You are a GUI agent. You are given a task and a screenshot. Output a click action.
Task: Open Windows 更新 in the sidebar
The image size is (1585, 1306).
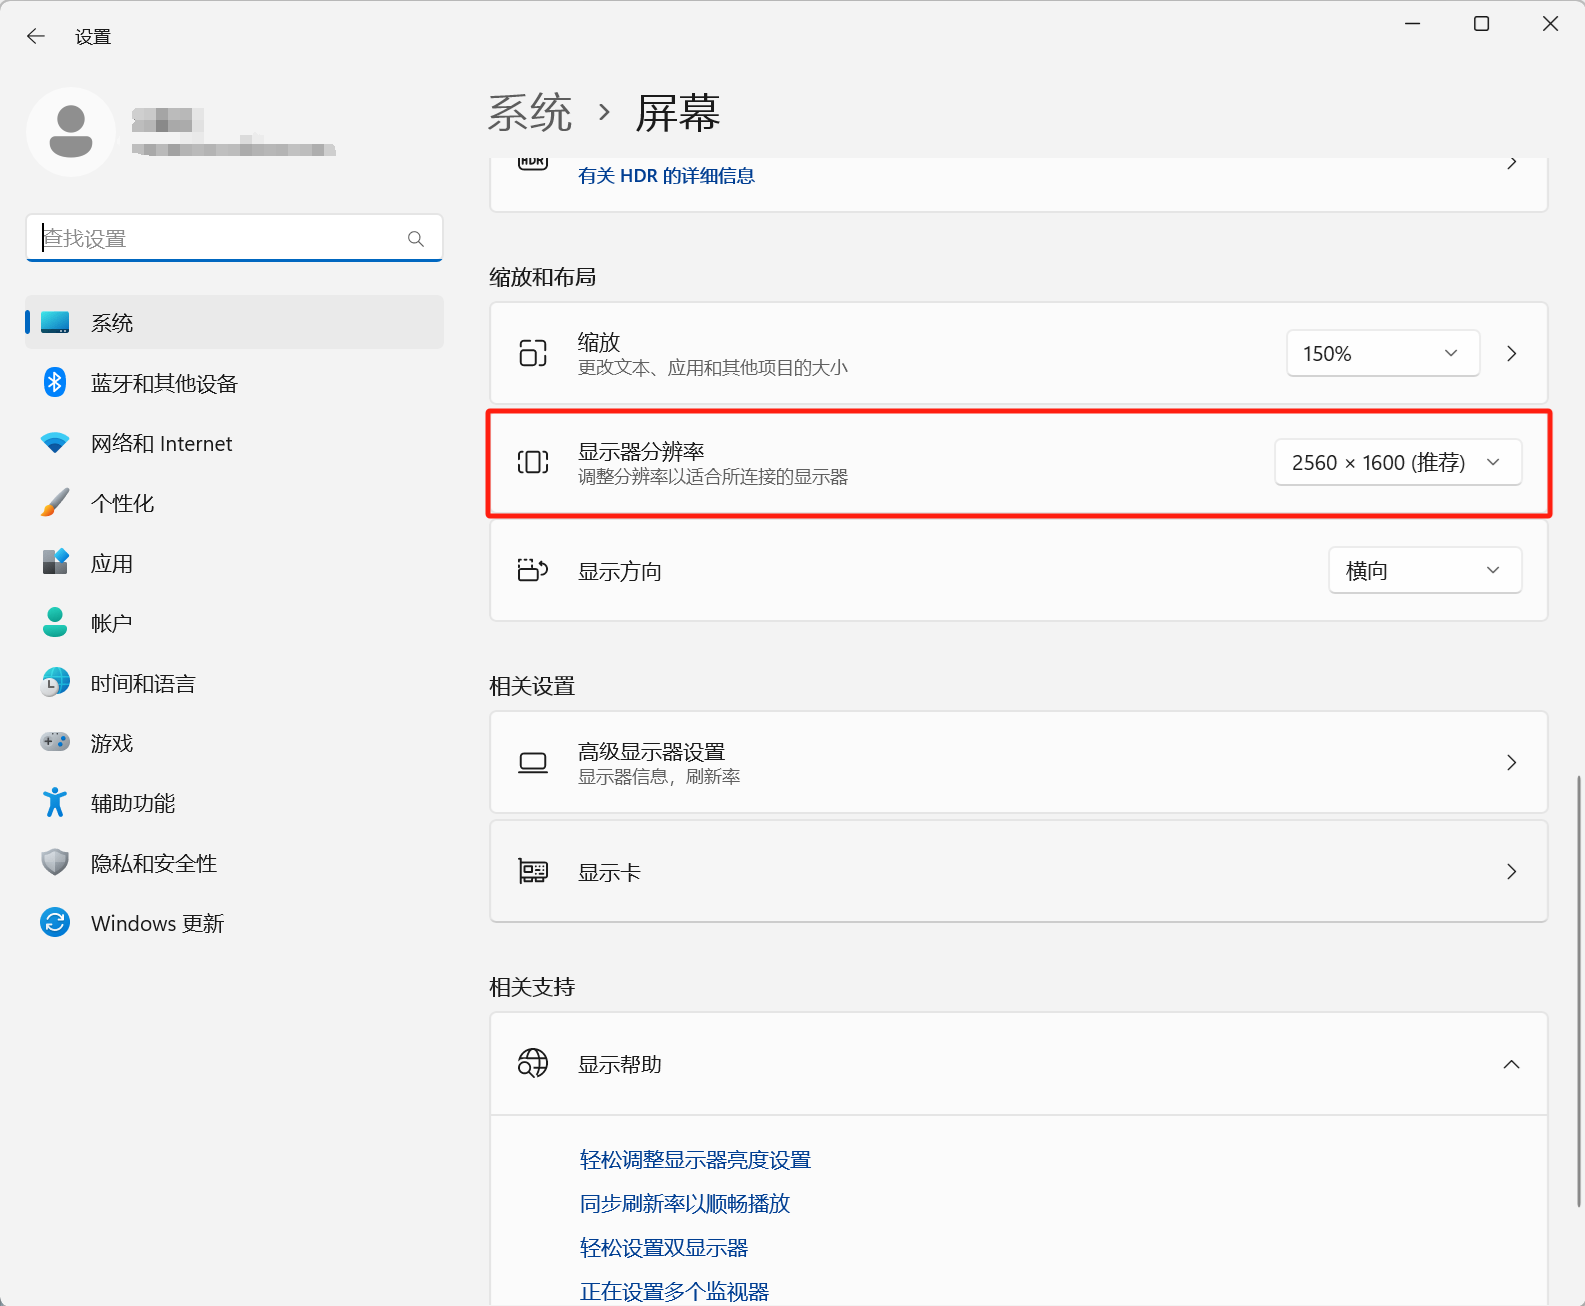(x=234, y=922)
